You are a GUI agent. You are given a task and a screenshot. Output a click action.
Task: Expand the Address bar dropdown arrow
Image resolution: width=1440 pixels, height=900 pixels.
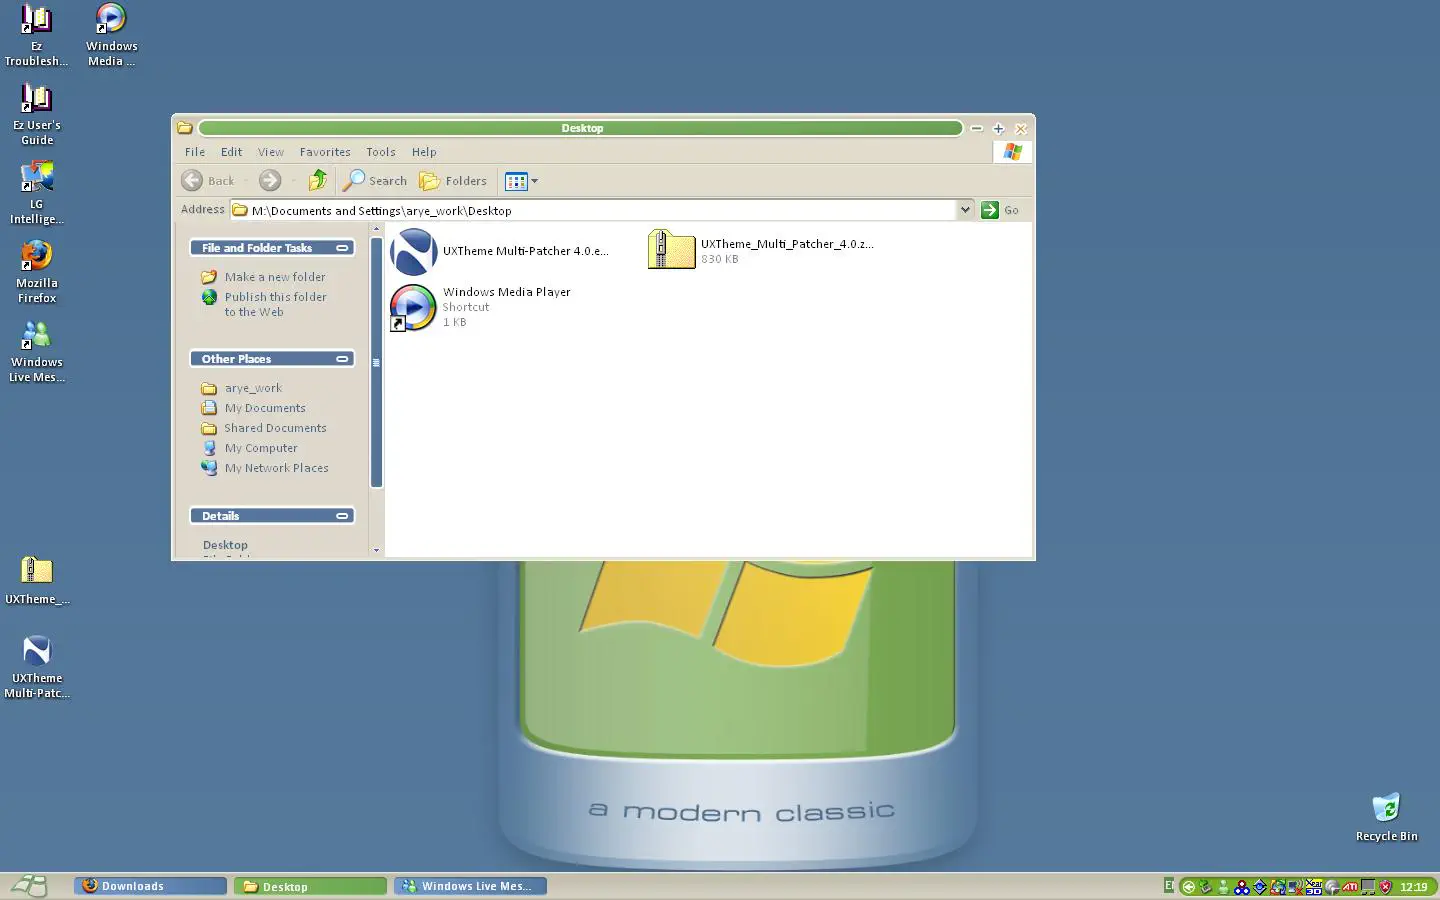pos(965,210)
